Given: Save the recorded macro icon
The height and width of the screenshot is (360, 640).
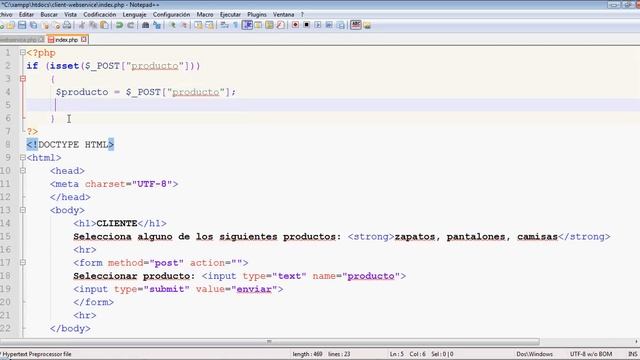Looking at the screenshot, I should tap(340, 25).
